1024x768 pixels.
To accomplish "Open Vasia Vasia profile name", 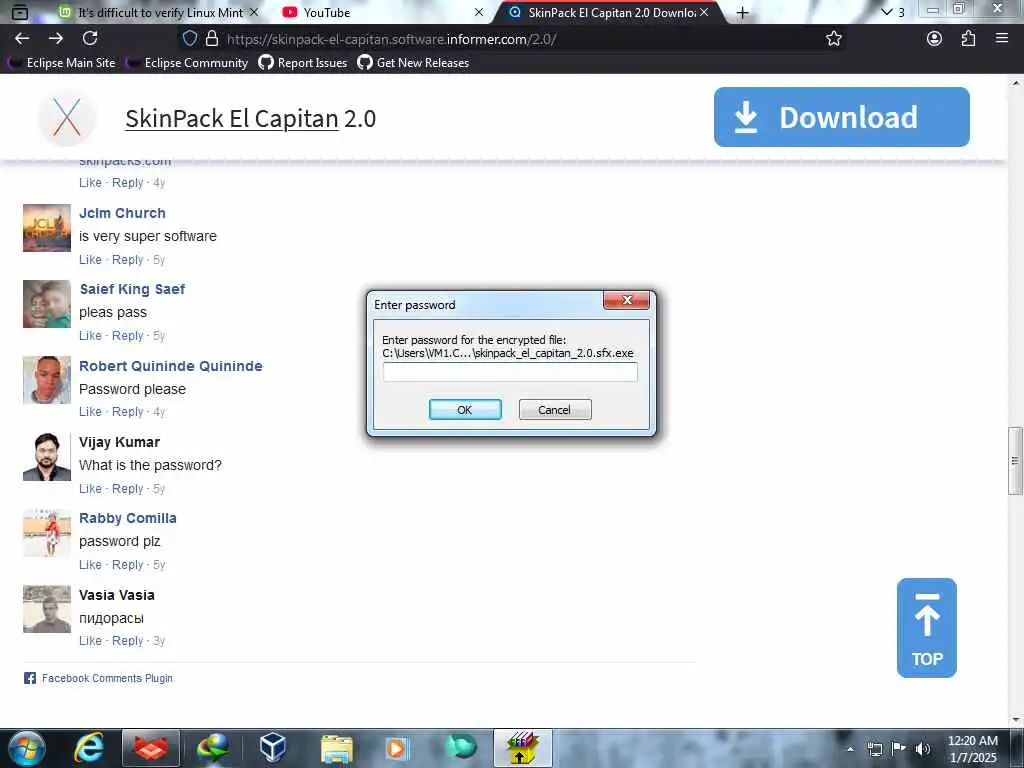I will click(x=117, y=595).
